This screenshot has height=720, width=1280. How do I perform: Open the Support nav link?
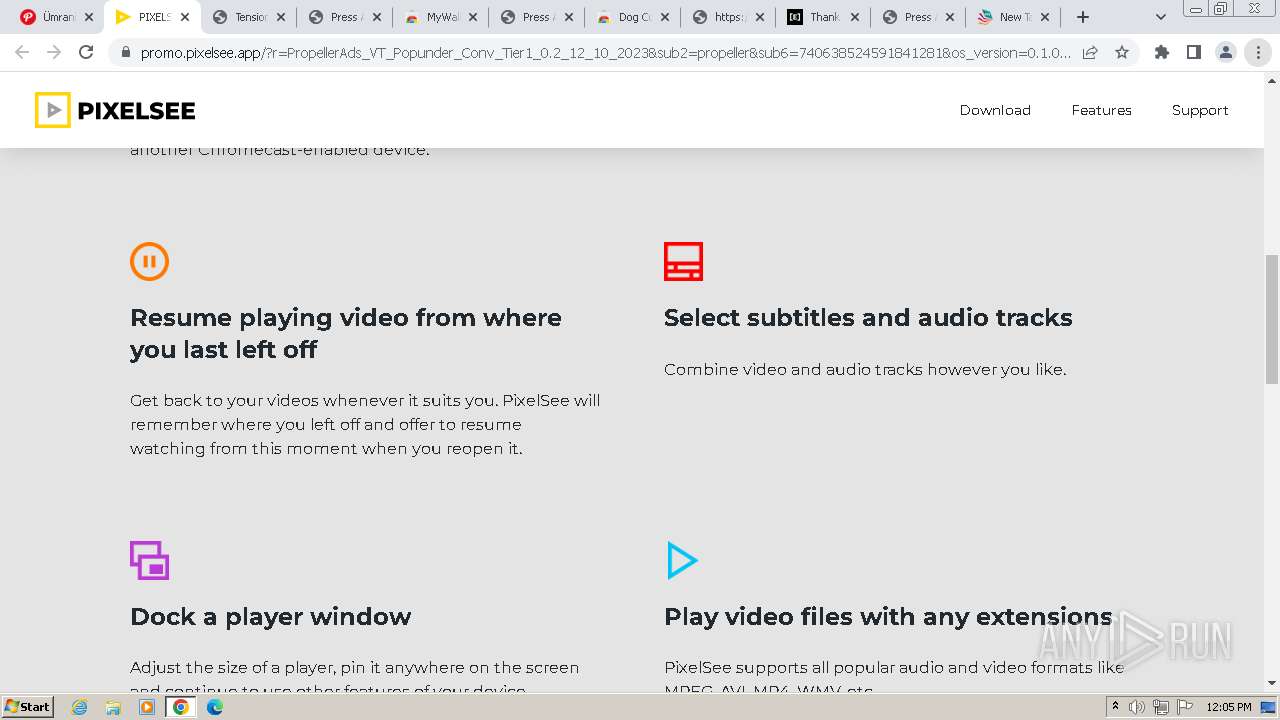click(x=1200, y=110)
